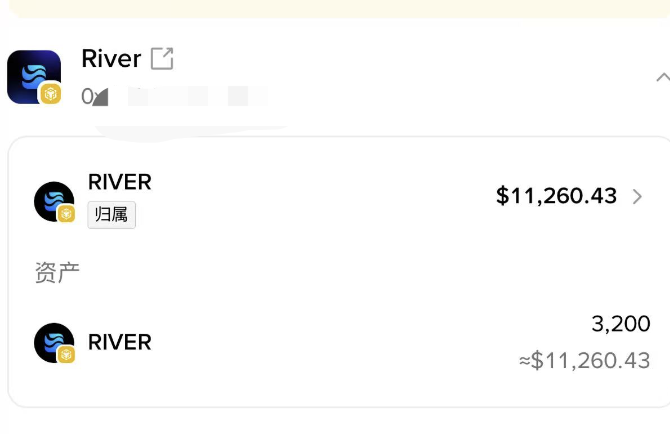The width and height of the screenshot is (670, 434).
Task: Click the yellow banner strip at the top
Action: click(x=335, y=8)
